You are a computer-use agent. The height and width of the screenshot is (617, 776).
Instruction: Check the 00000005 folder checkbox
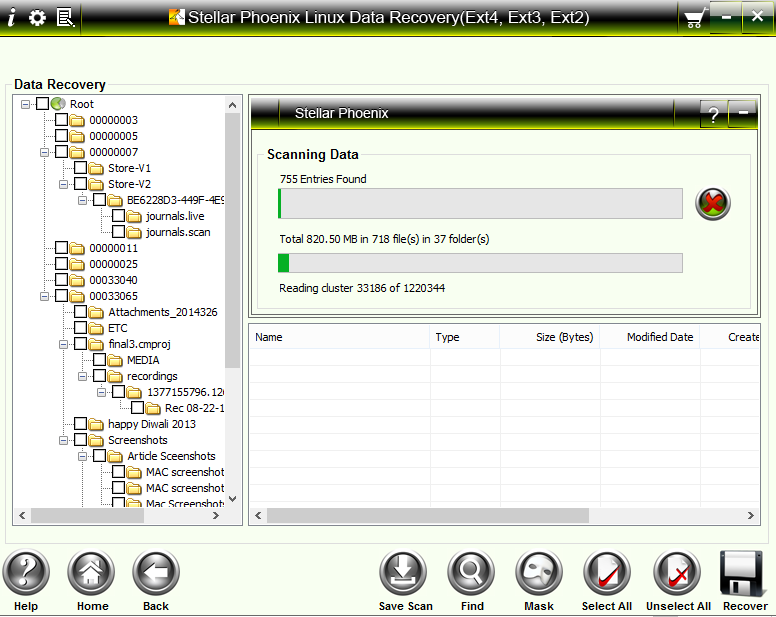click(x=61, y=136)
